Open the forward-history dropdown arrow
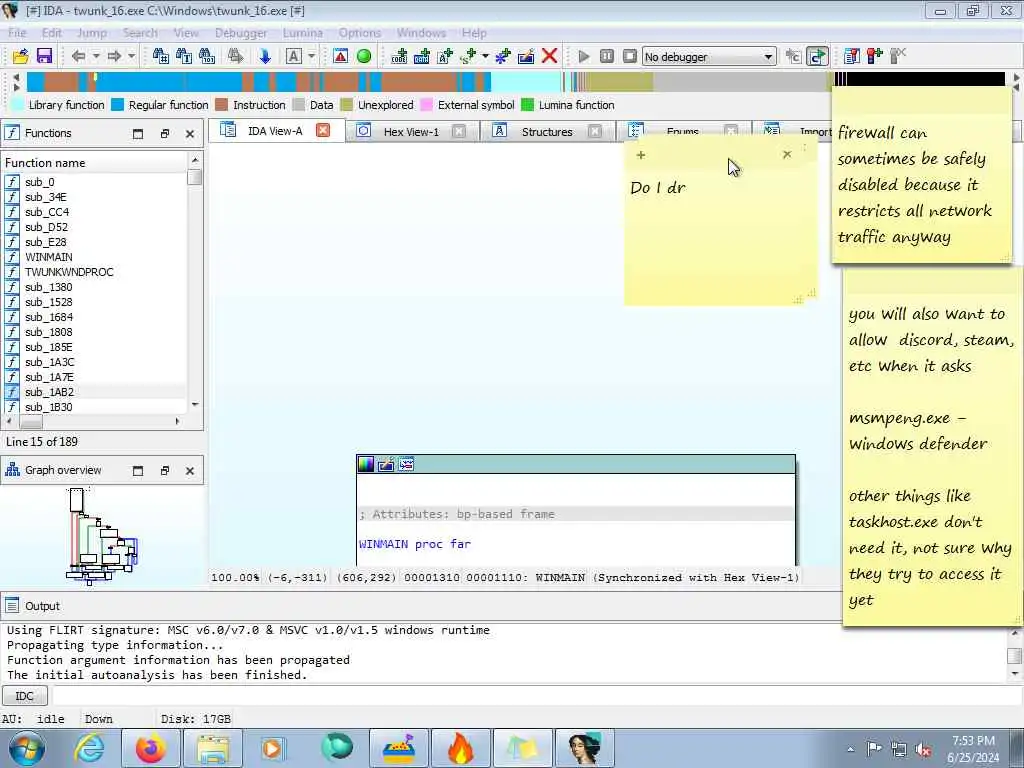This screenshot has height=768, width=1024. click(131, 56)
